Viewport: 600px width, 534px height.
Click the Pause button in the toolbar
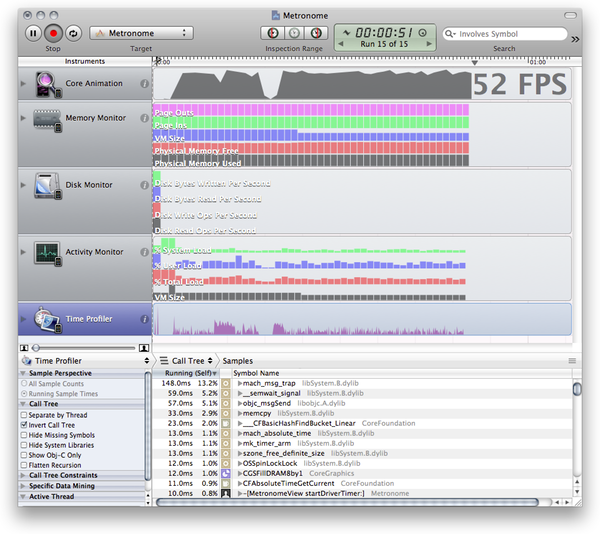32,33
